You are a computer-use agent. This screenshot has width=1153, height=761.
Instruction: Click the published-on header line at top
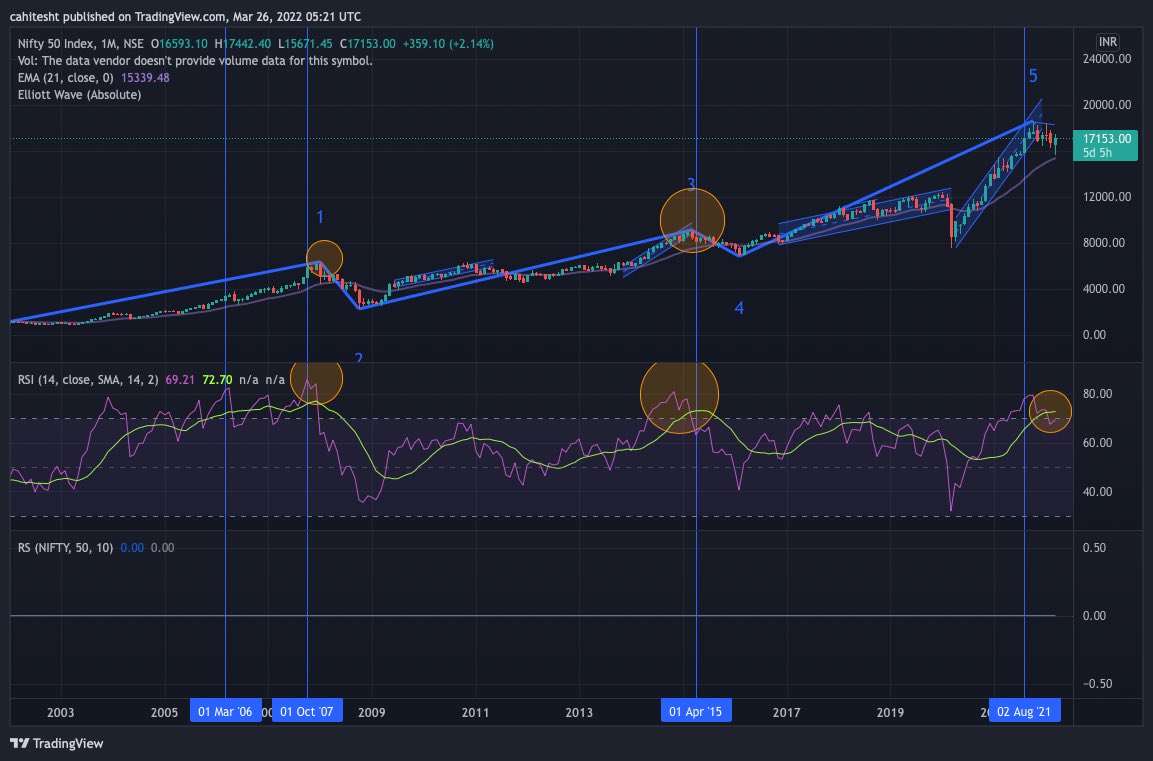coord(185,16)
